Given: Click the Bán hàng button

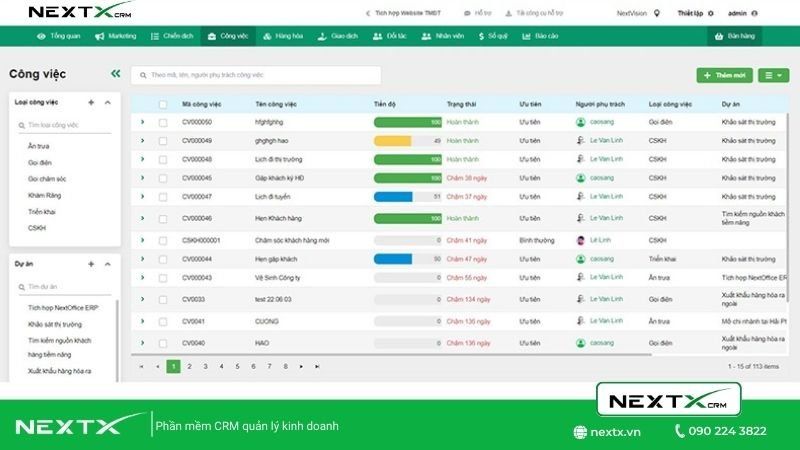Looking at the screenshot, I should pyautogui.click(x=735, y=36).
